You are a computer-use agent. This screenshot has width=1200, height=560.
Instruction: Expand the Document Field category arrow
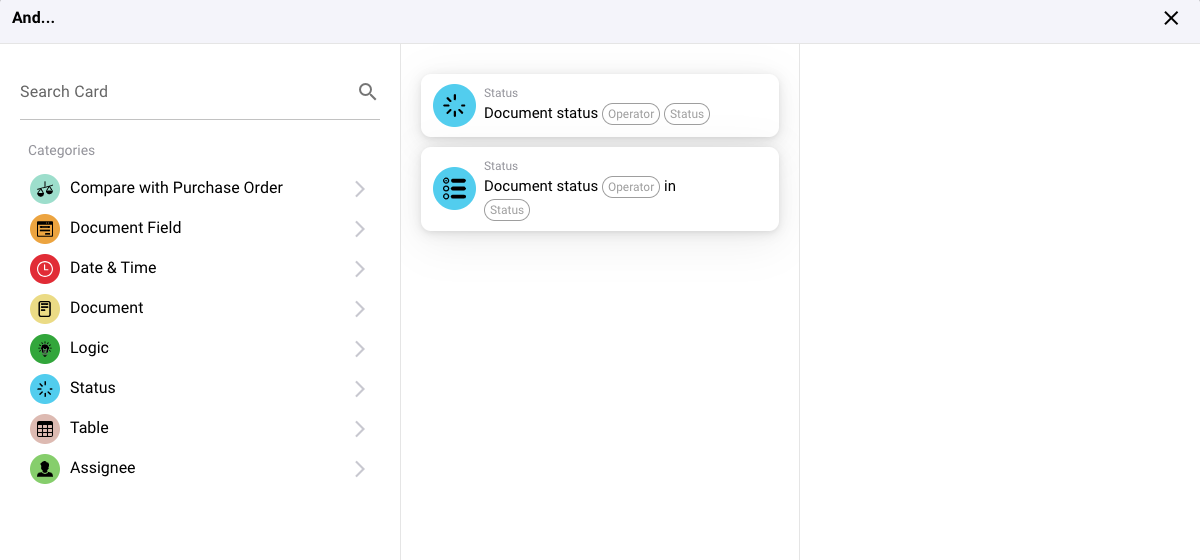(x=360, y=229)
